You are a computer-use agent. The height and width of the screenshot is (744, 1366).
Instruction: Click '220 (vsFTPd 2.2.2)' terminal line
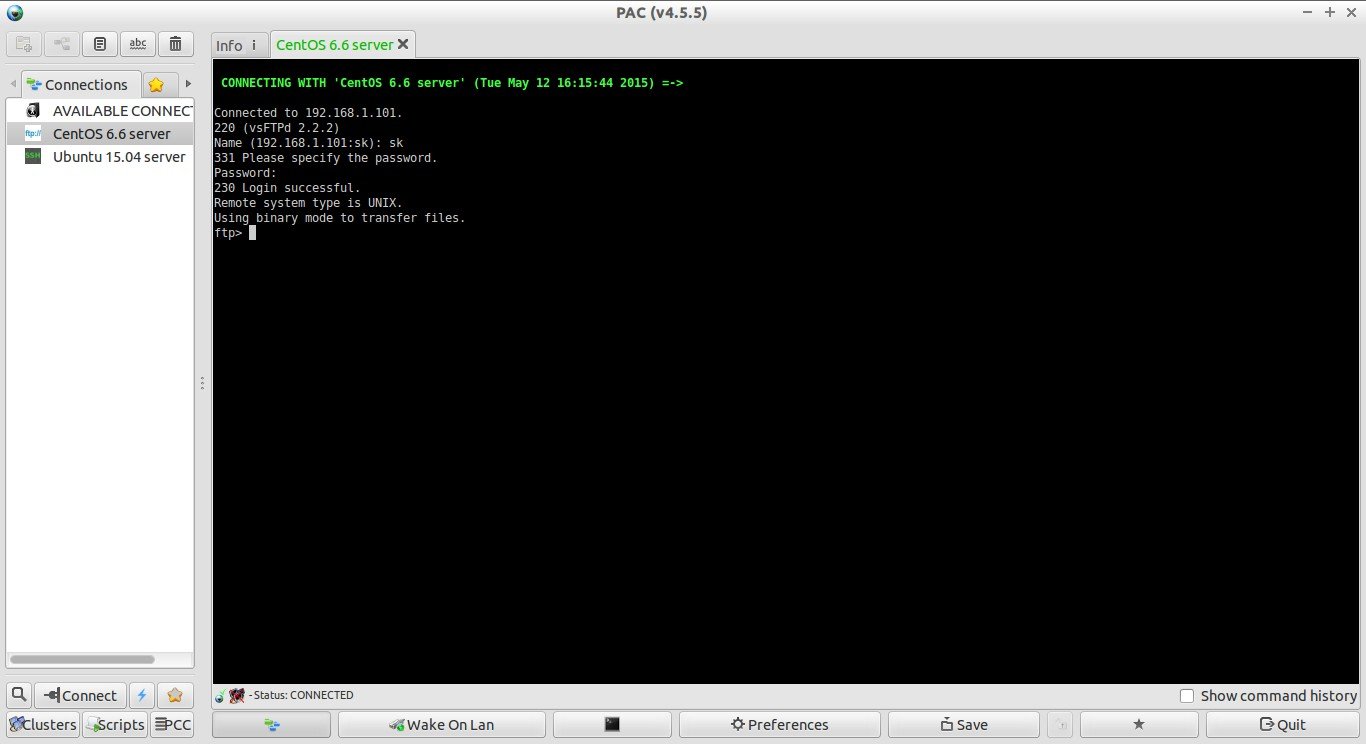click(x=277, y=128)
